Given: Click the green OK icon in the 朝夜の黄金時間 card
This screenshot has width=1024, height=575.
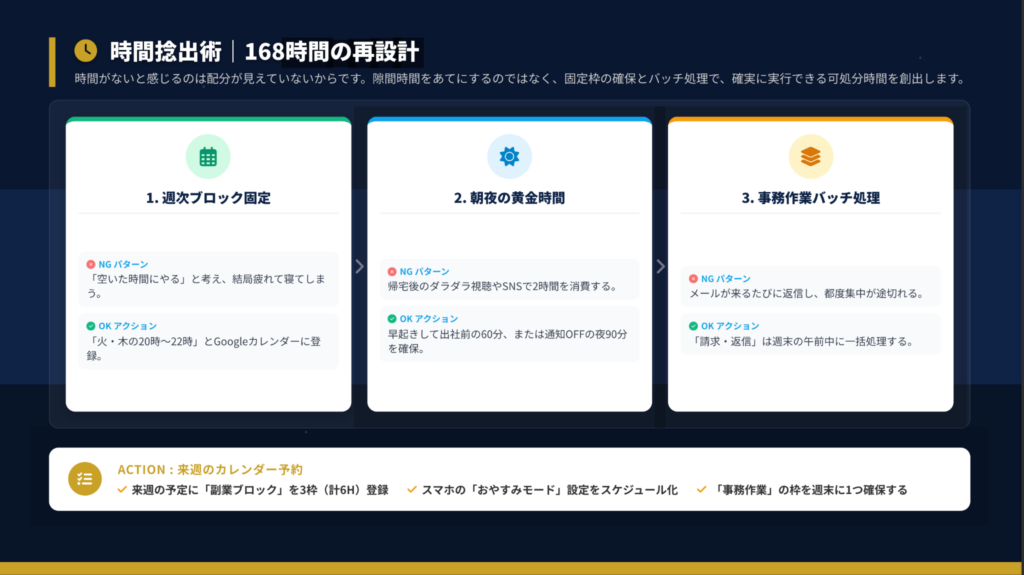Looking at the screenshot, I should pyautogui.click(x=392, y=319).
